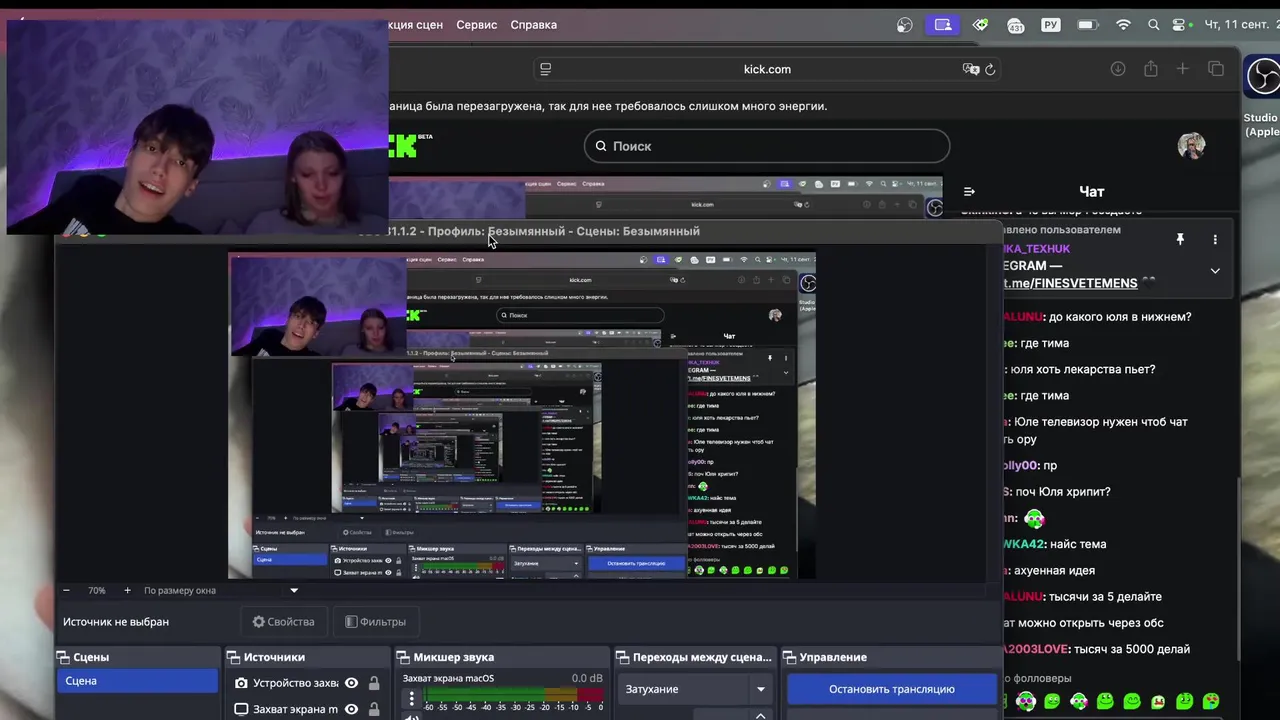Open the t.me/FINESVETEMENS link

click(x=1070, y=283)
